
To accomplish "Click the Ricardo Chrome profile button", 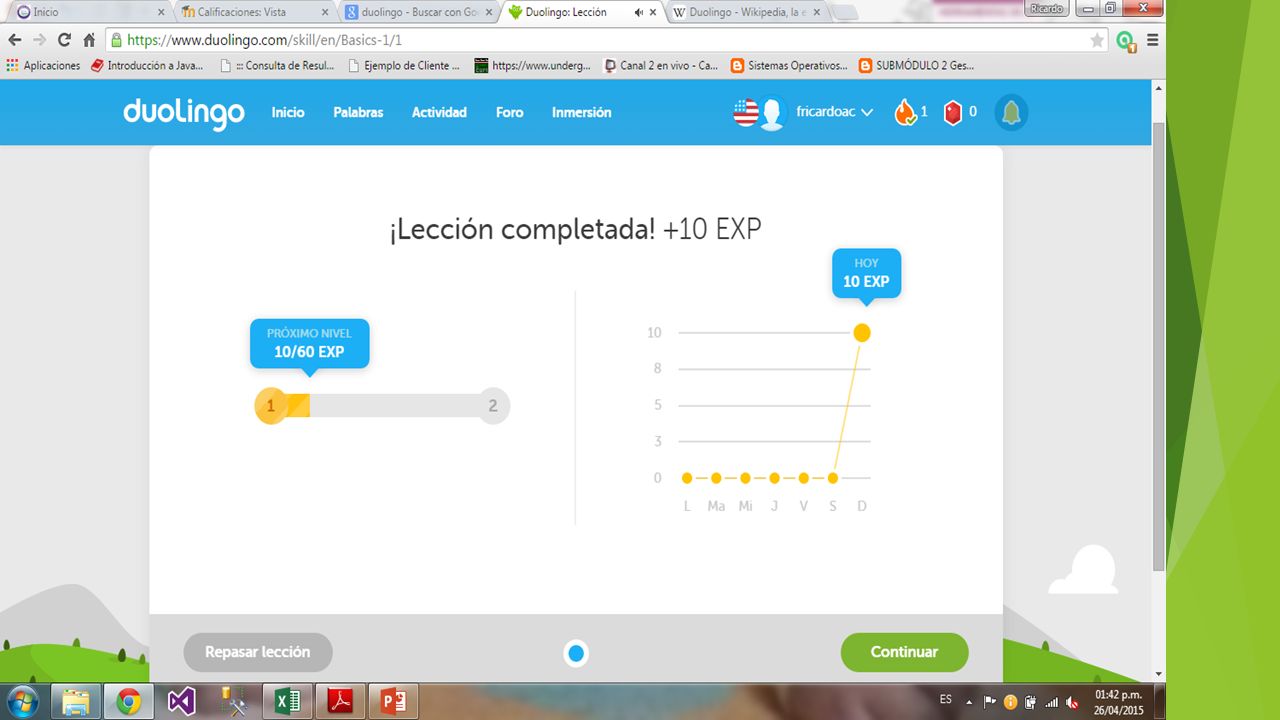I will (x=1048, y=8).
